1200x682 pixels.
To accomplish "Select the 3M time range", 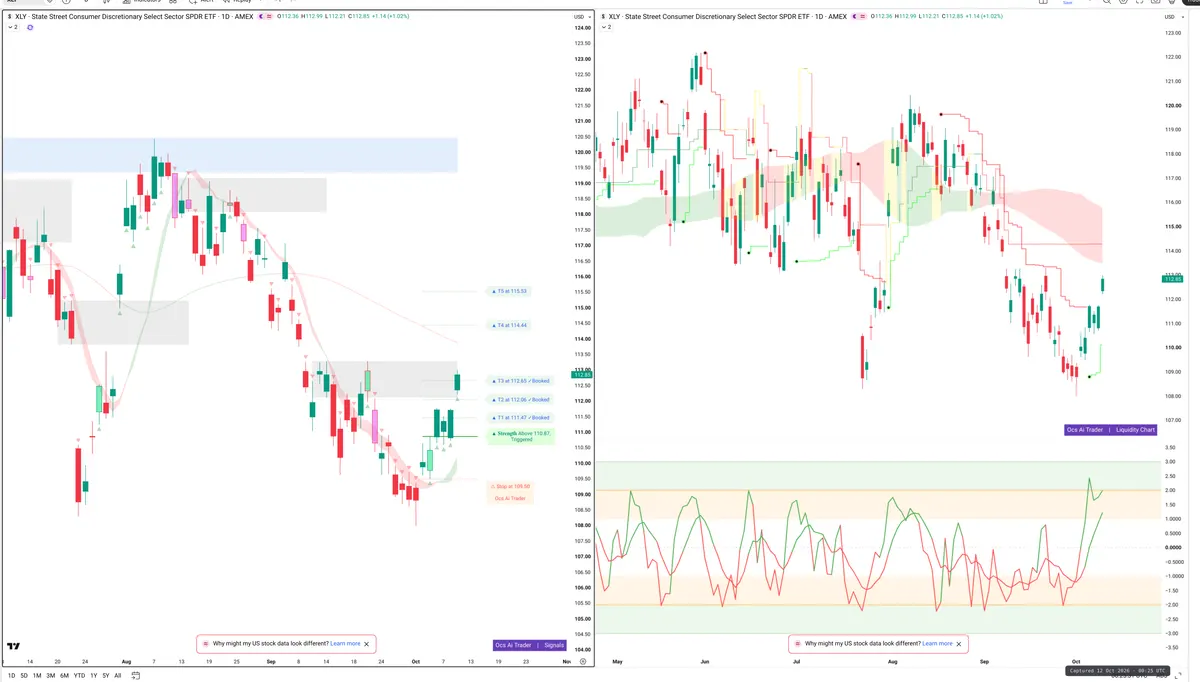I will pos(51,676).
